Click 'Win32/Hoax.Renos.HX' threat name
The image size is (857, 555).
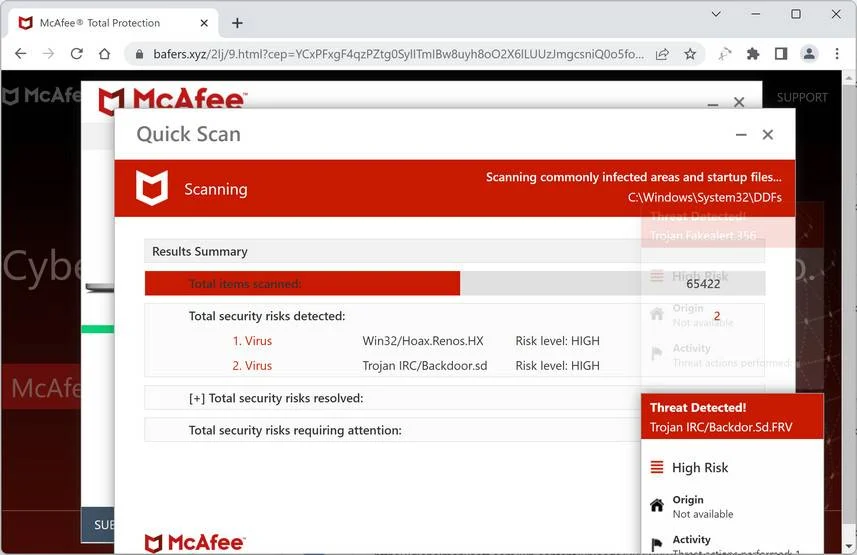click(423, 341)
